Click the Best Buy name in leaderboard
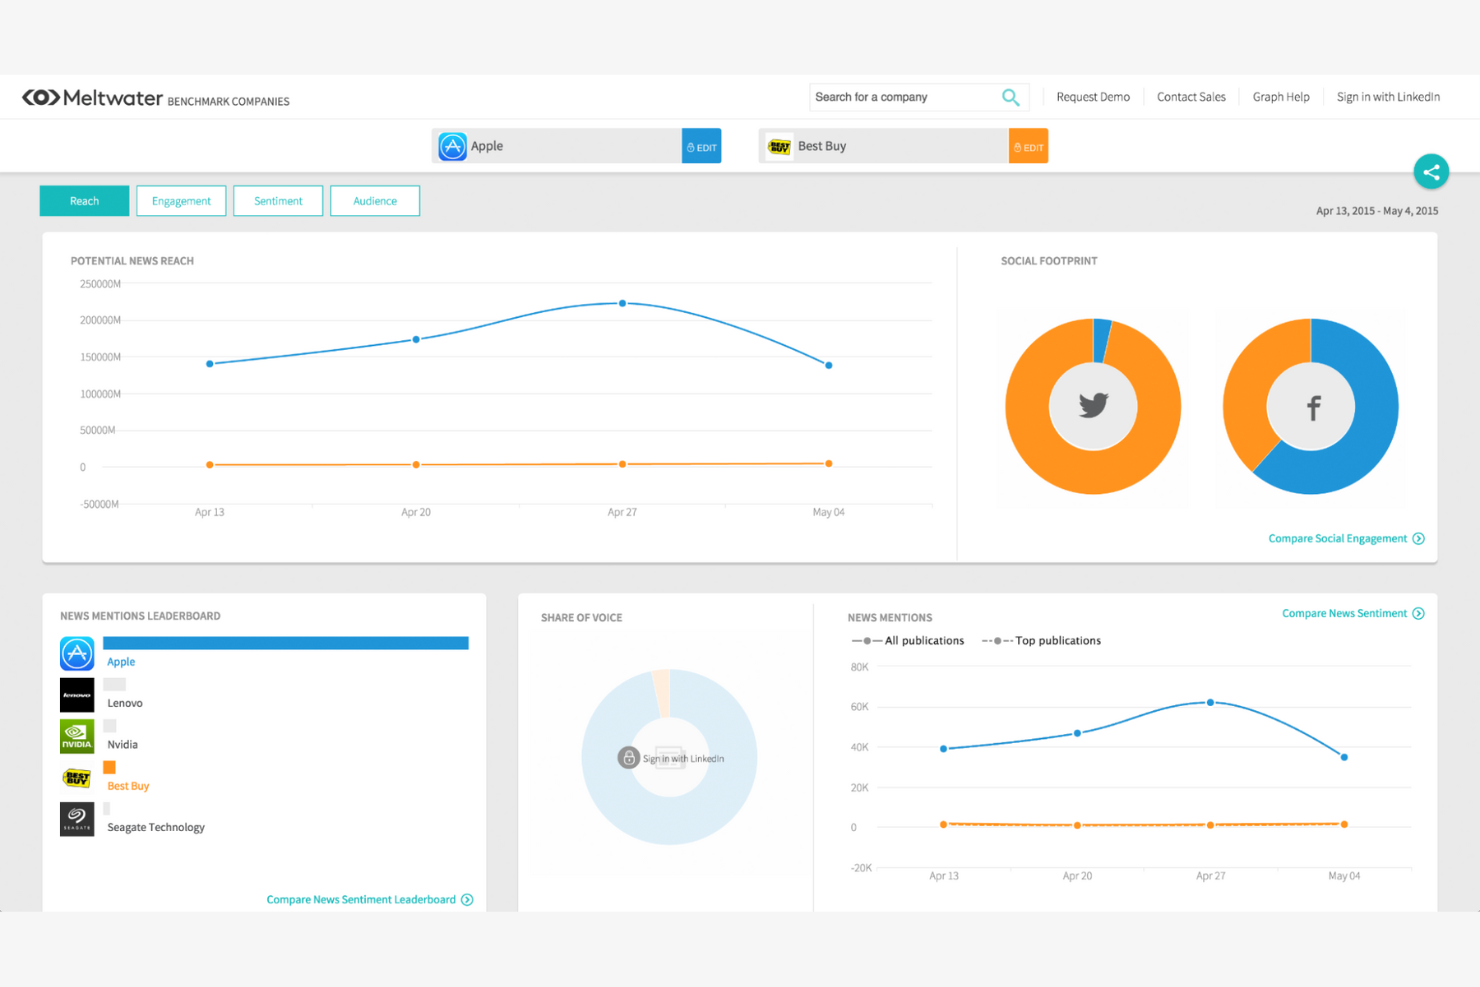1480x987 pixels. tap(128, 786)
